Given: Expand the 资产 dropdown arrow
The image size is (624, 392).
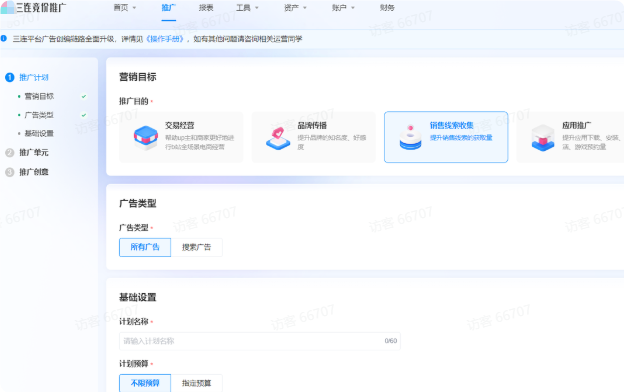Looking at the screenshot, I should coord(305,8).
